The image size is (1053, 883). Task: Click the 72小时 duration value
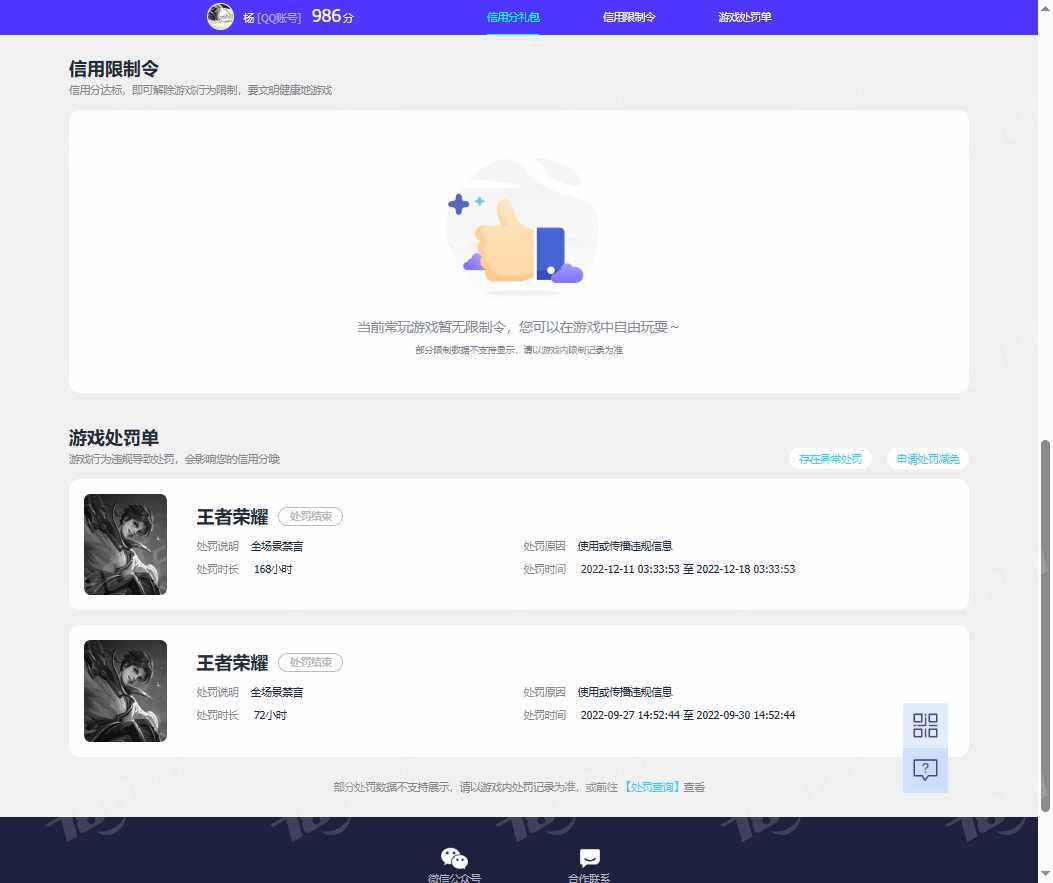270,715
